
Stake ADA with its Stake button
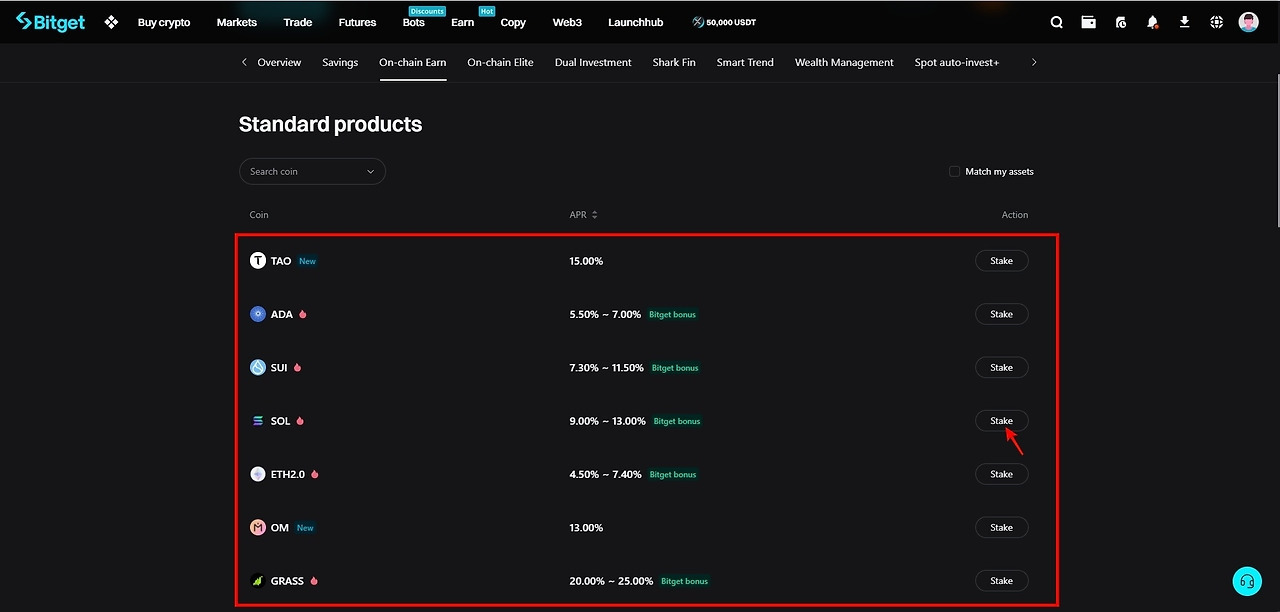point(1002,314)
